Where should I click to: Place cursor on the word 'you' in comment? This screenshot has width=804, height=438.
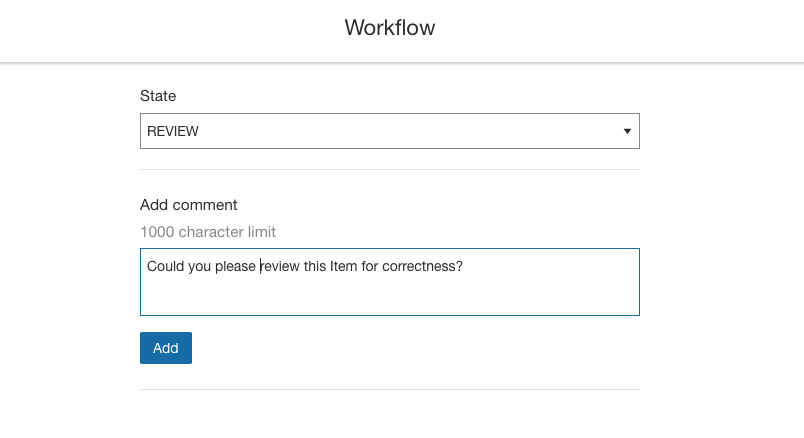coord(199,267)
